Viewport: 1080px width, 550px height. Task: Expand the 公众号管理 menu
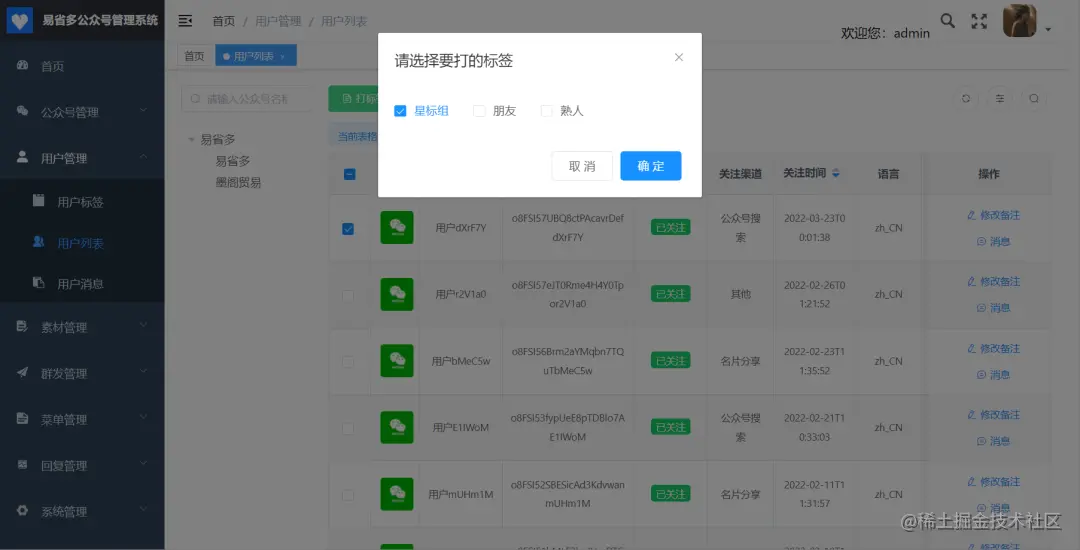(82, 112)
